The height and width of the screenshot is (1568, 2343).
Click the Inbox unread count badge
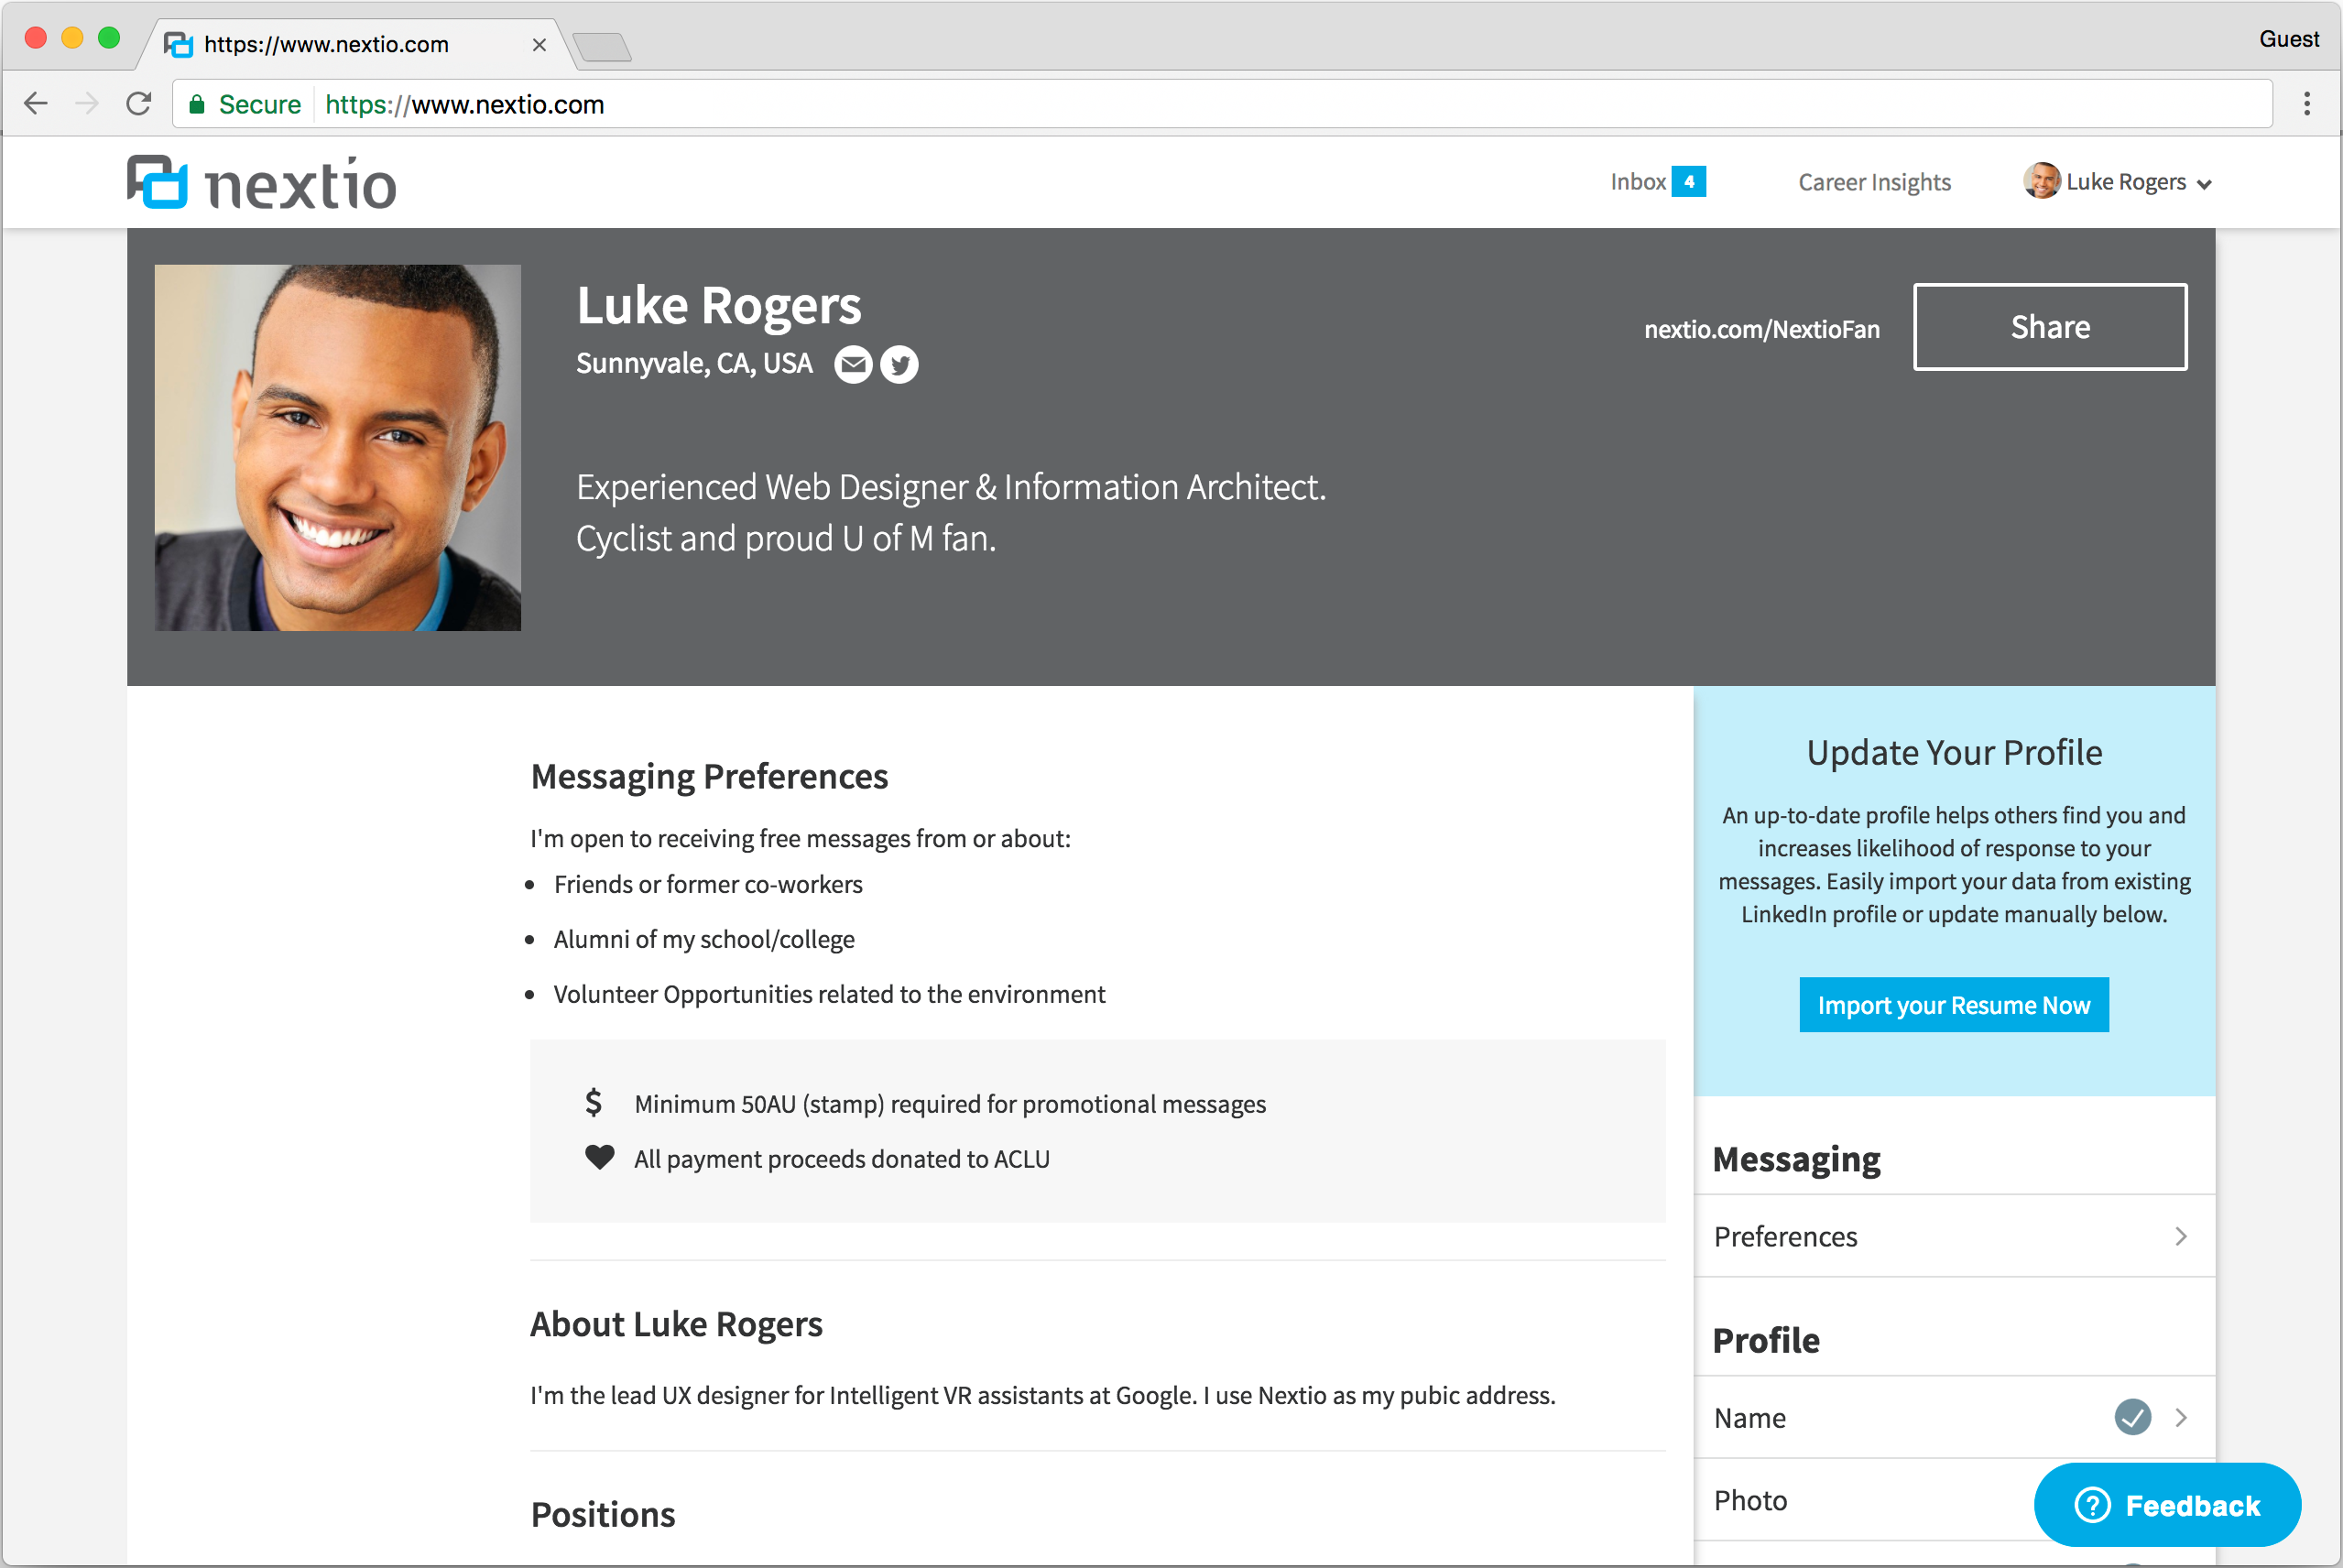point(1689,182)
